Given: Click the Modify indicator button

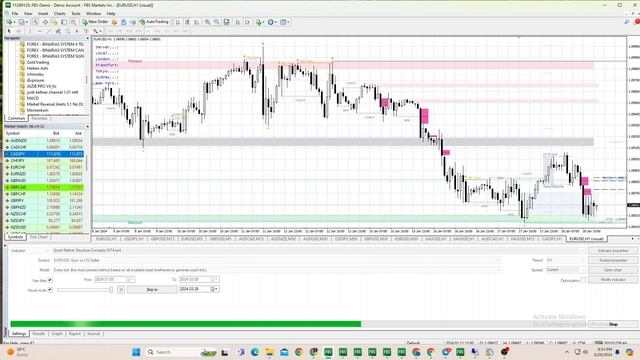Looking at the screenshot, I should tap(613, 280).
